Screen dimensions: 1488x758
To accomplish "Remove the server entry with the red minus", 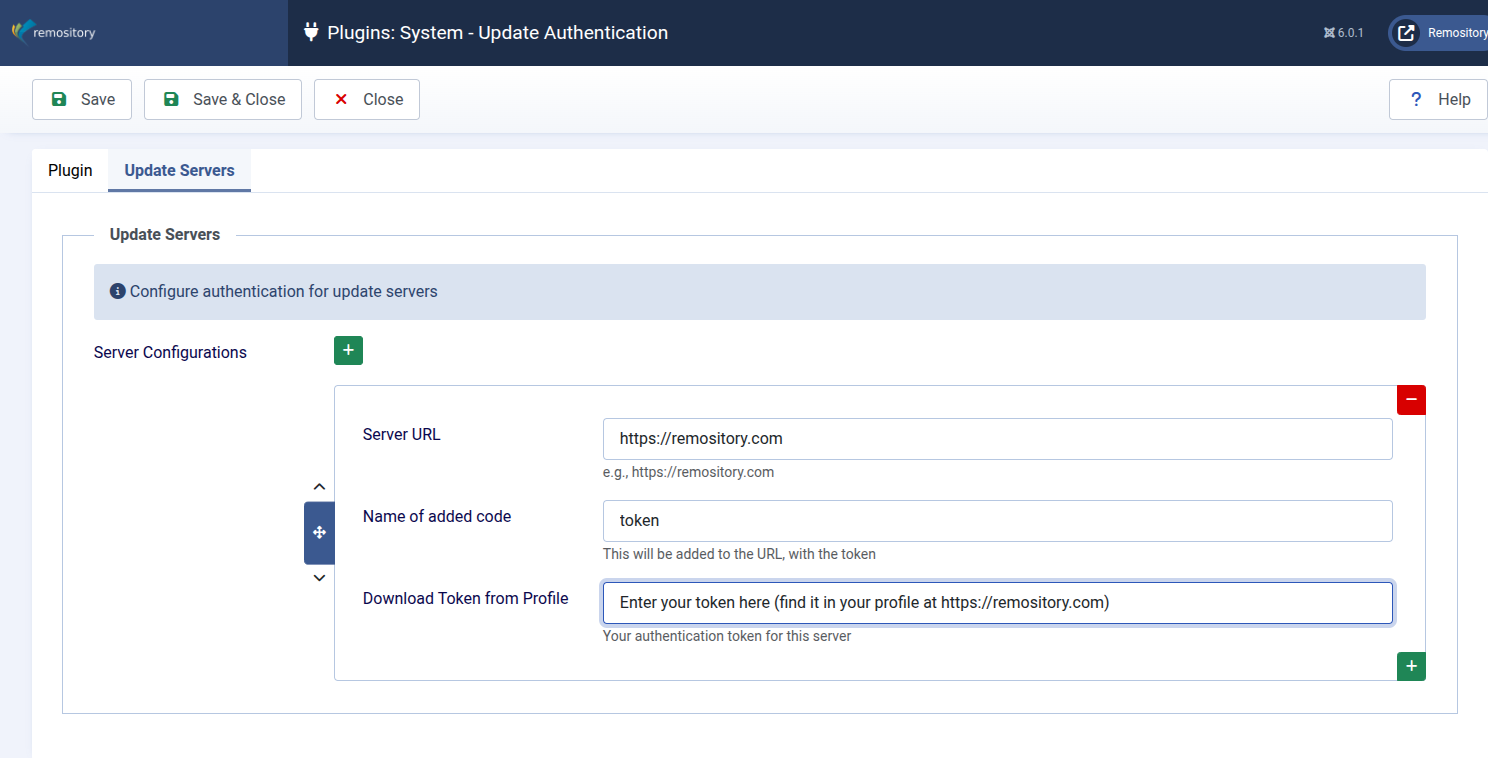I will point(1411,400).
